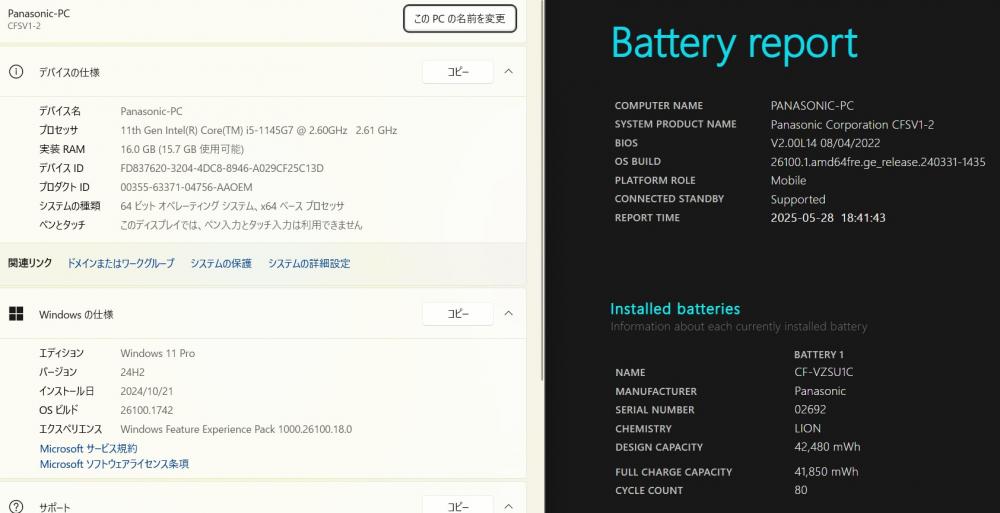Screen dimensions: 1000x513
Task: Open Domain or Workgroup link
Action: tap(121, 263)
